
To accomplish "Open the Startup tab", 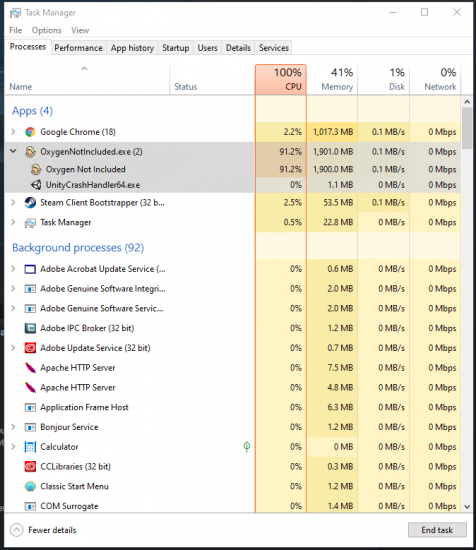I will pos(175,48).
